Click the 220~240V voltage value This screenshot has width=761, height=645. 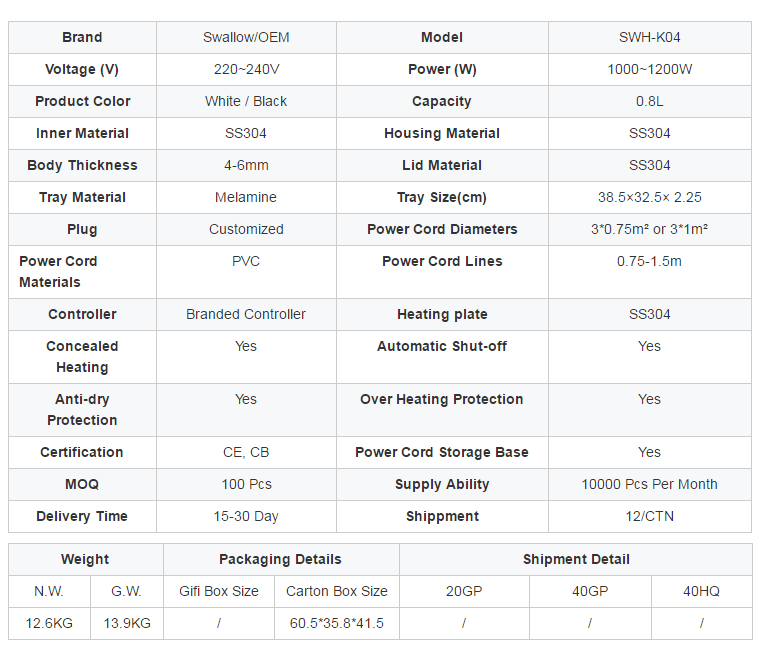coord(246,69)
